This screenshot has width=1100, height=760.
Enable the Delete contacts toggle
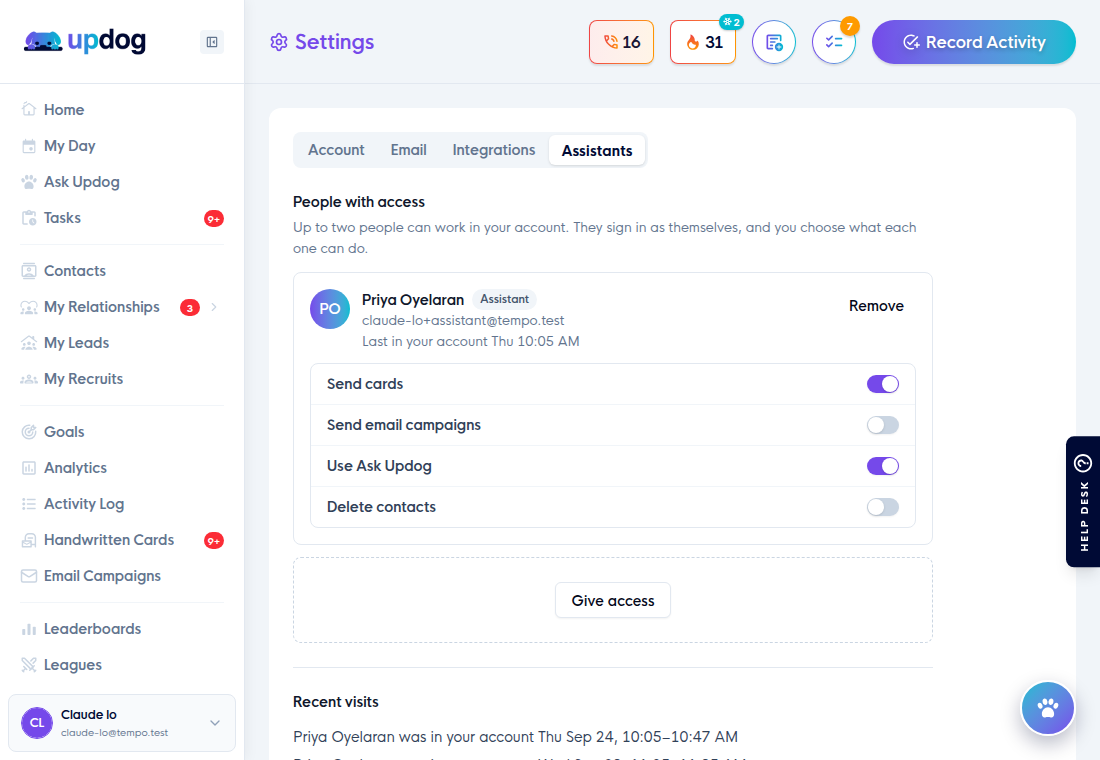click(883, 507)
